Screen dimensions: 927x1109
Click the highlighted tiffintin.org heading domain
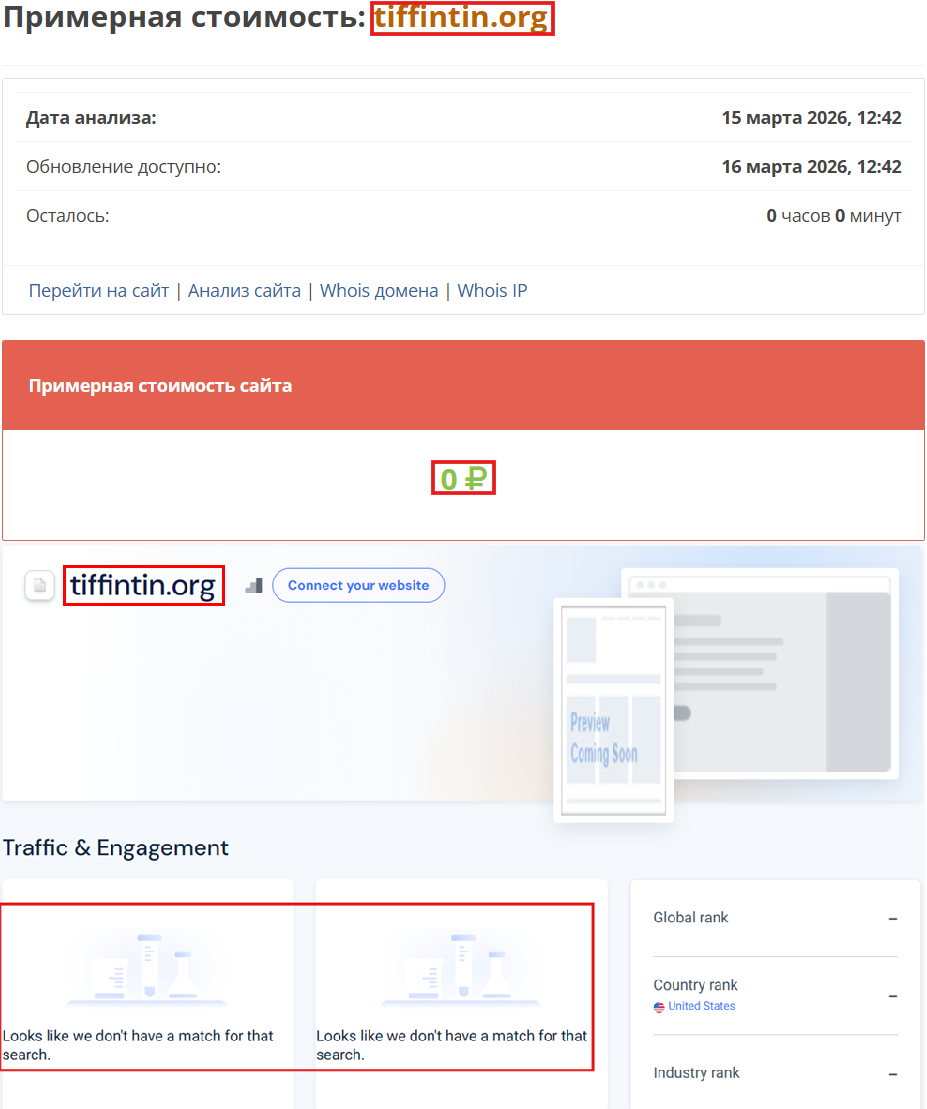461,18
